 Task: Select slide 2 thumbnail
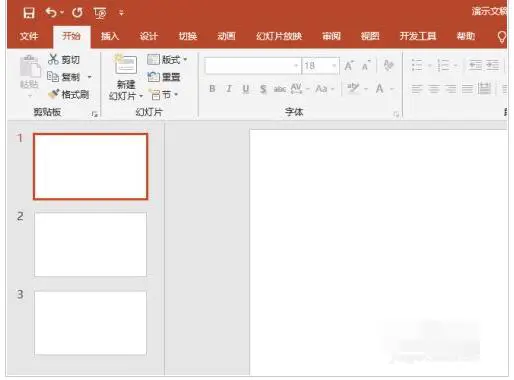[x=90, y=244]
